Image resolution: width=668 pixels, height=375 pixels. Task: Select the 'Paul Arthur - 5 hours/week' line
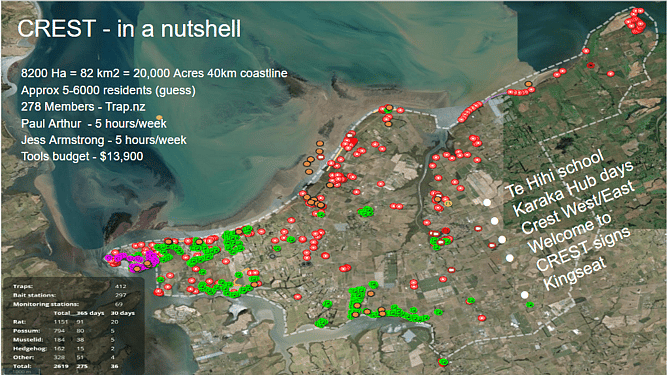94,124
